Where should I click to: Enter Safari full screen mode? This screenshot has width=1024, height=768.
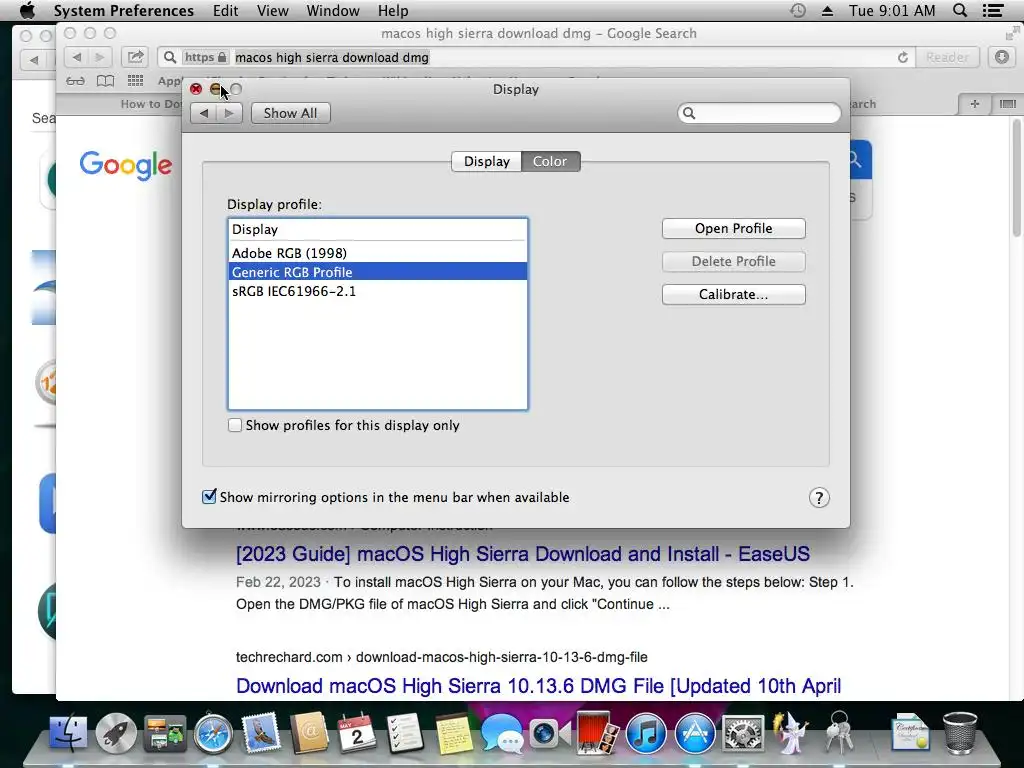tap(1012, 33)
